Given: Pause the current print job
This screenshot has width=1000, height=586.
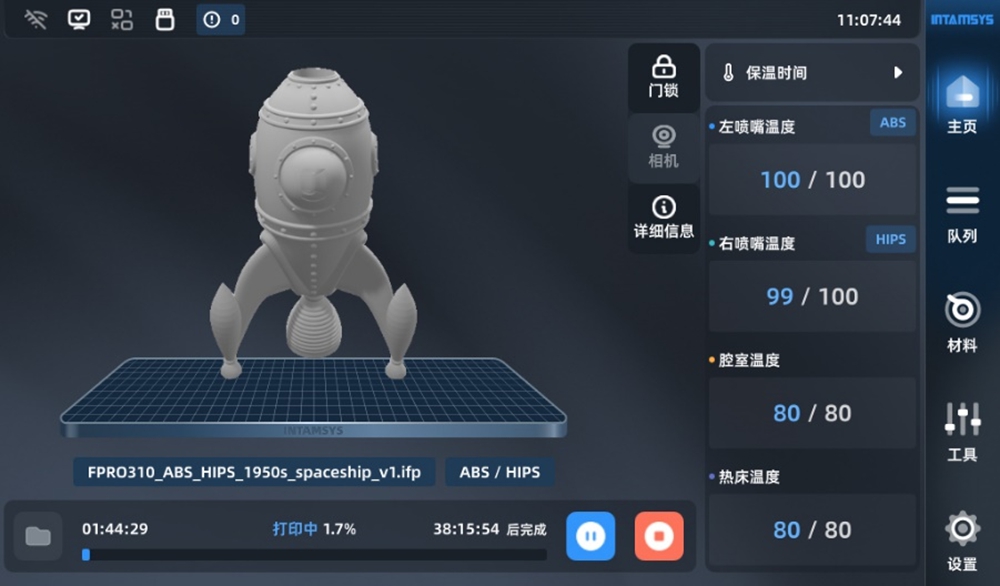Looking at the screenshot, I should point(591,536).
